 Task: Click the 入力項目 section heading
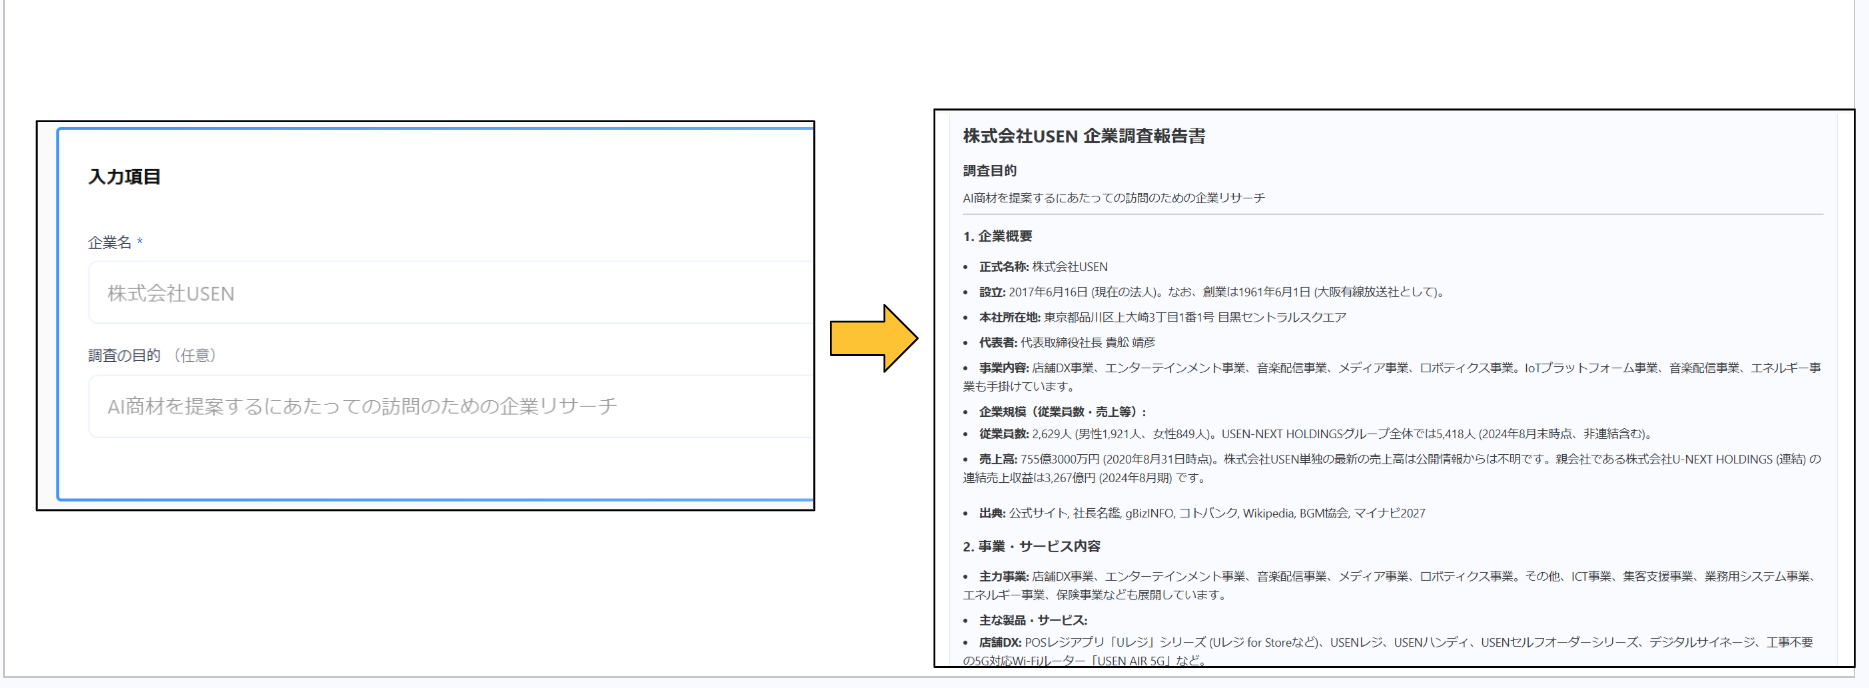(x=124, y=177)
